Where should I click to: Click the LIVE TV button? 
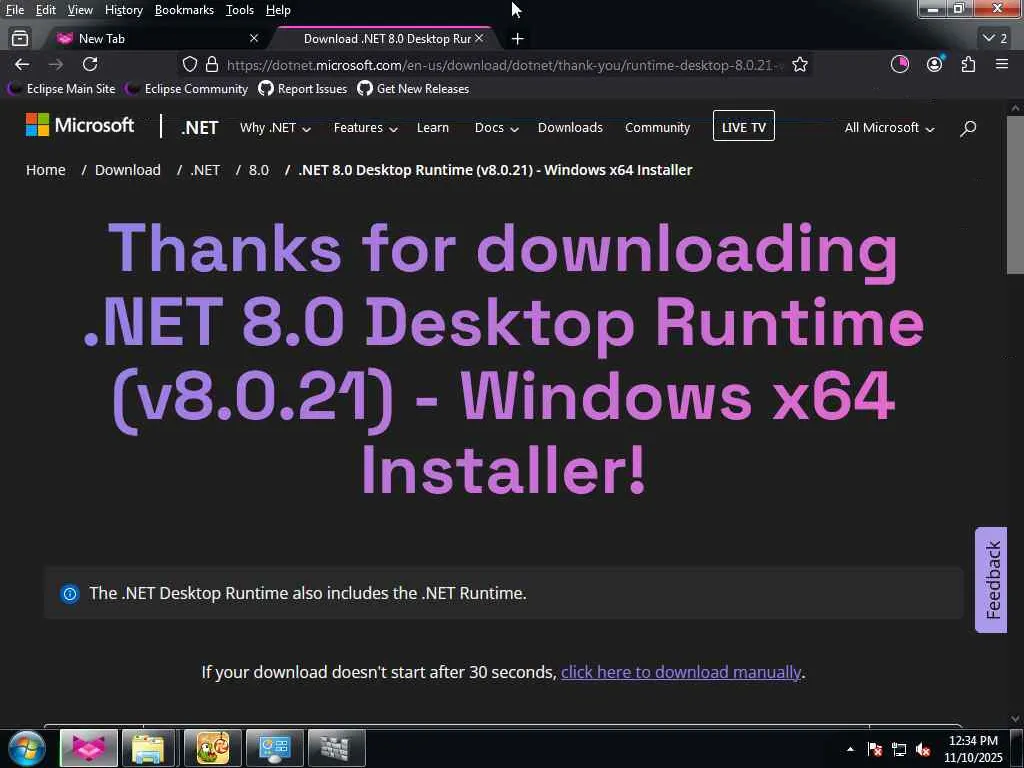coord(744,127)
